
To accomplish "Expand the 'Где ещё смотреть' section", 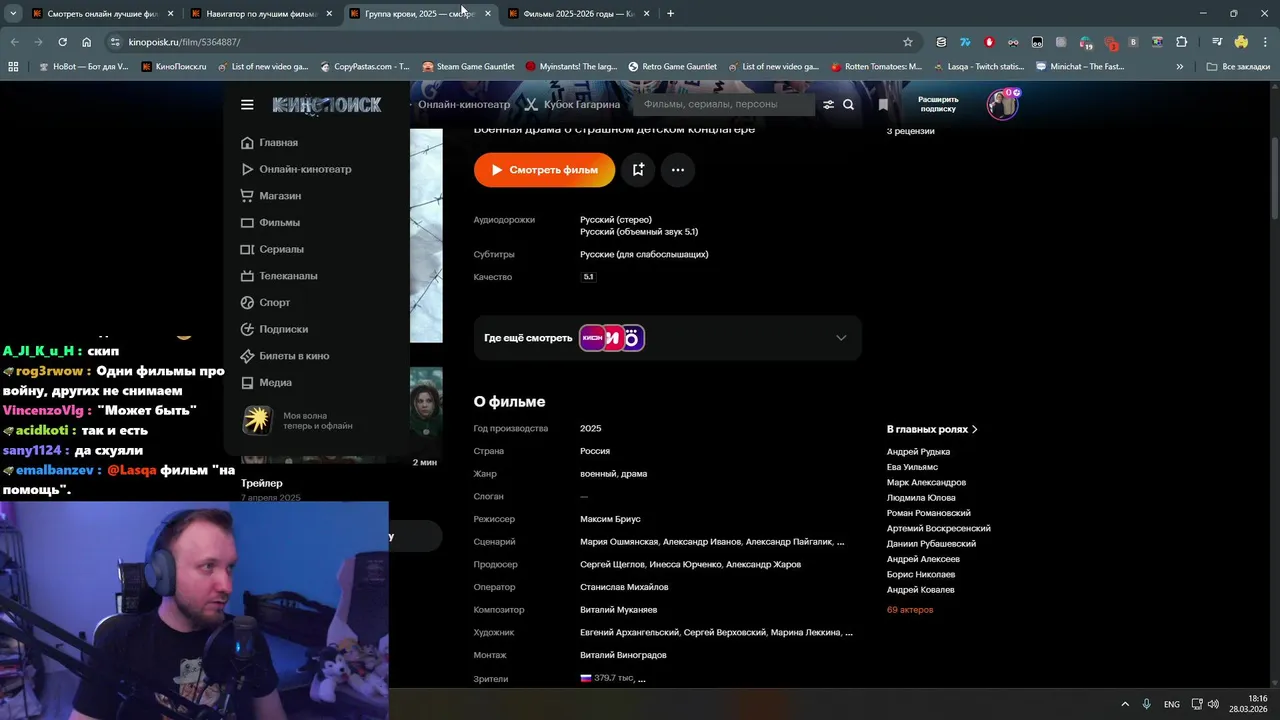I will (x=667, y=338).
